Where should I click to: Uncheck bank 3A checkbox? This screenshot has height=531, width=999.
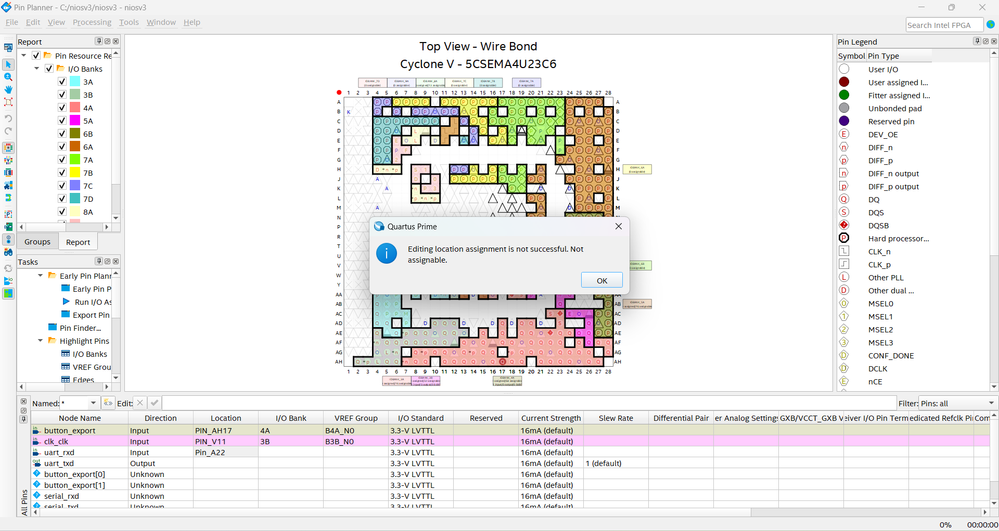coord(62,82)
